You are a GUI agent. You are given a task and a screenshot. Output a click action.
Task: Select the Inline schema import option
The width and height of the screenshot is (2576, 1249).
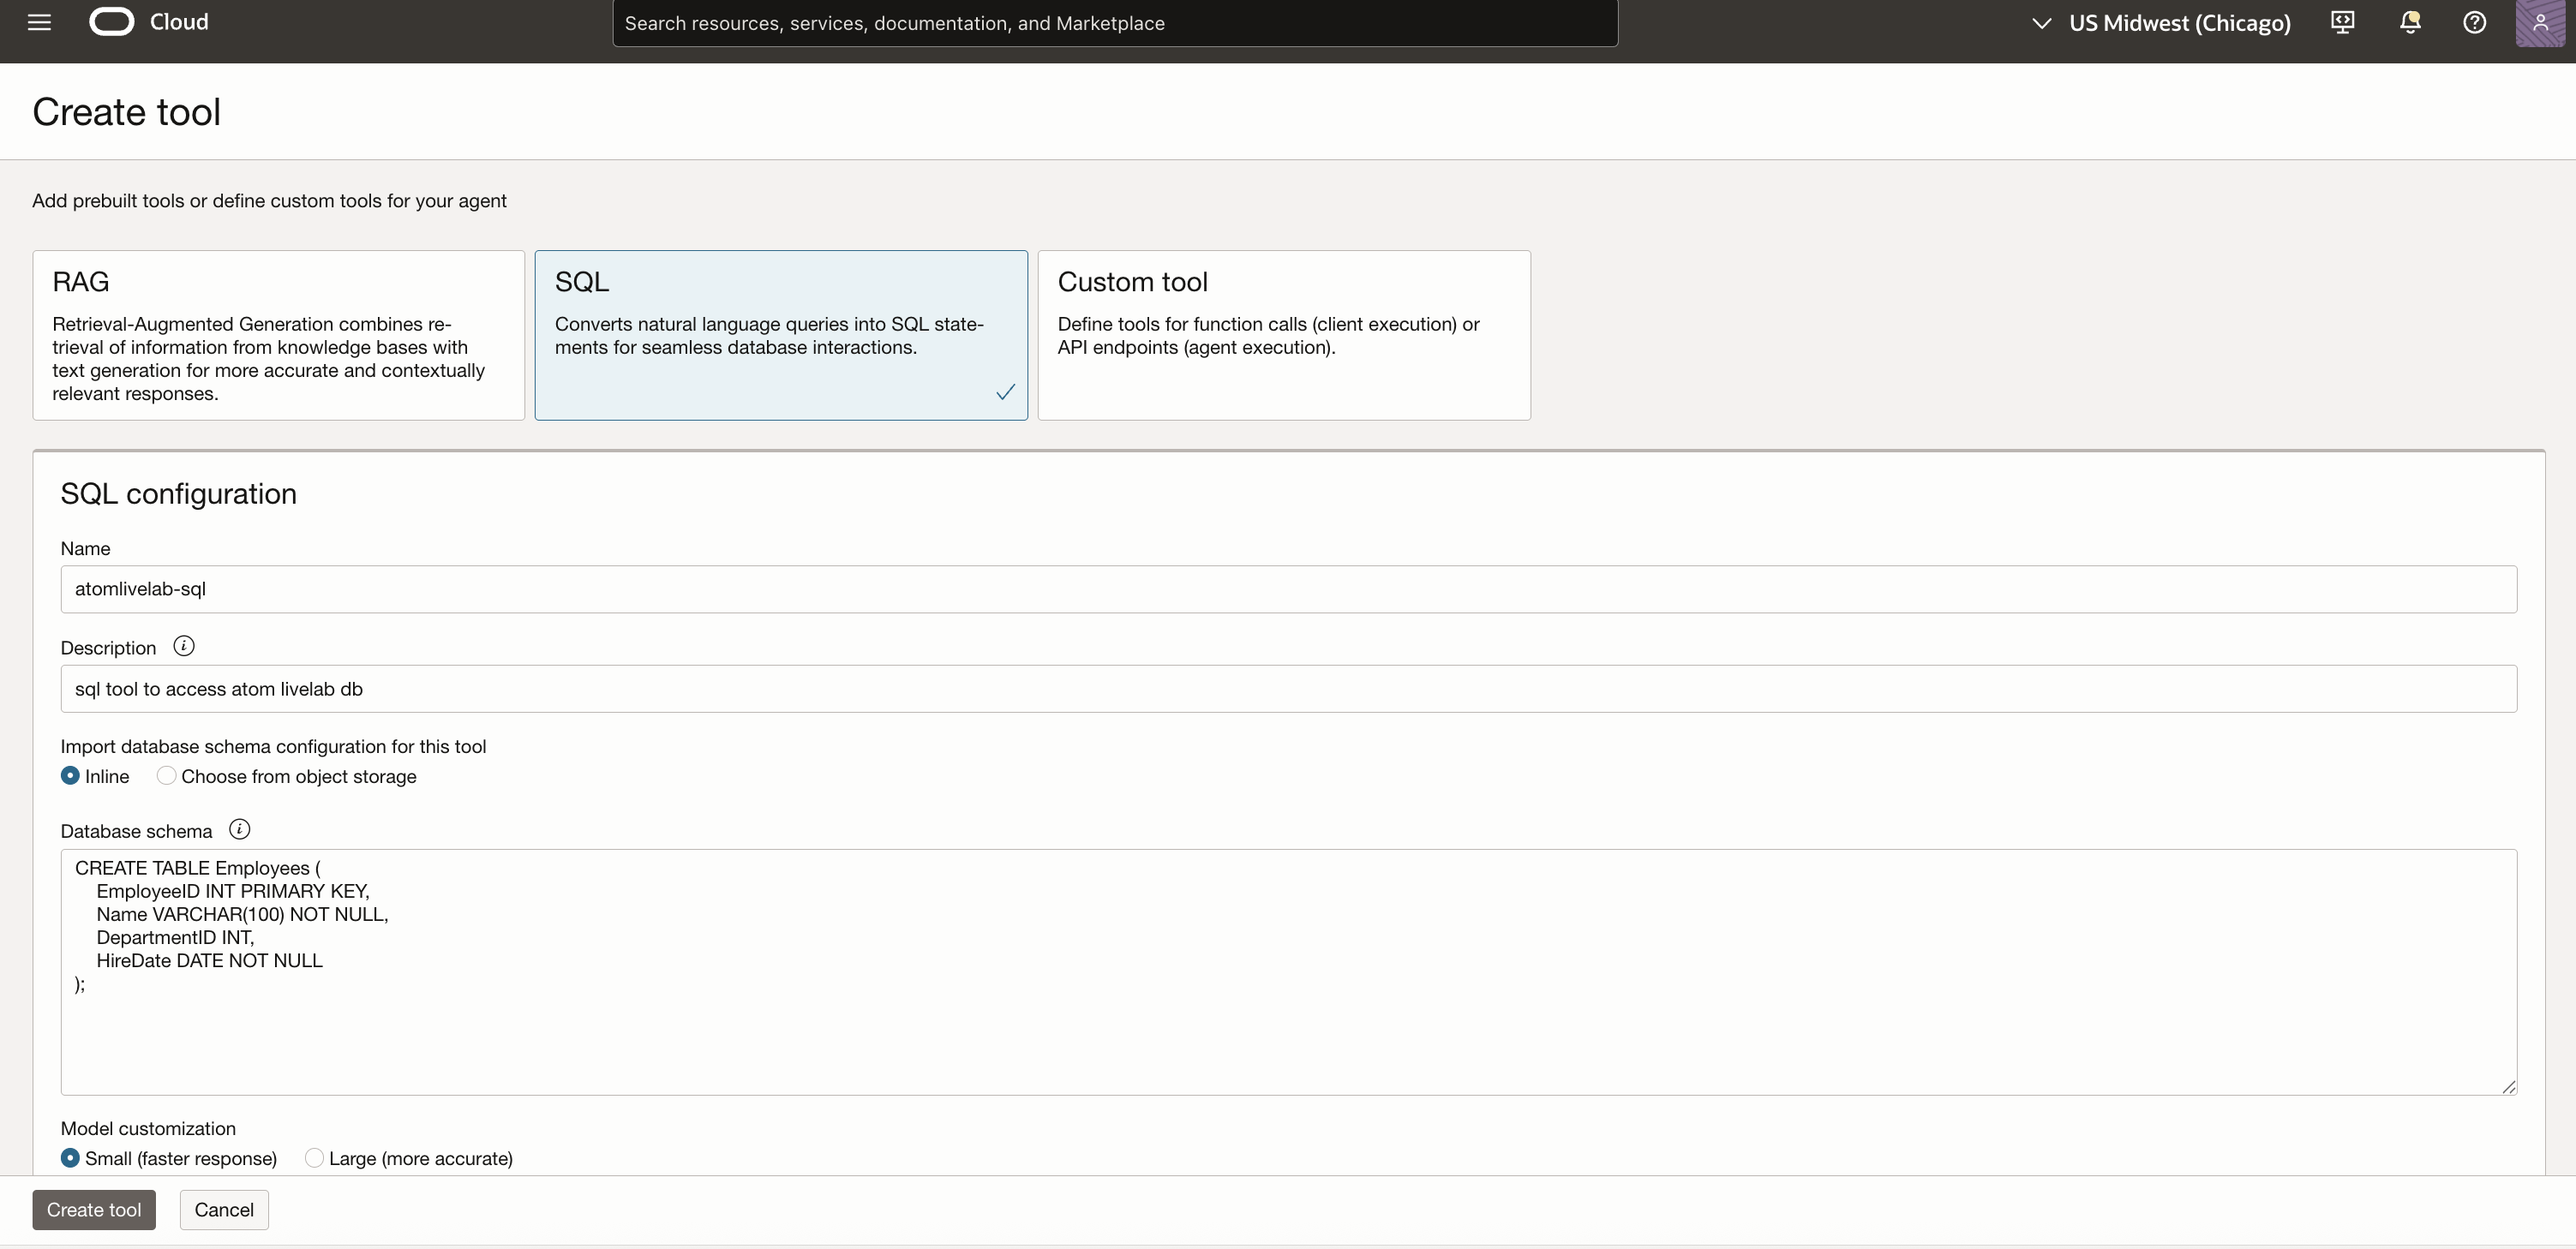tap(70, 775)
